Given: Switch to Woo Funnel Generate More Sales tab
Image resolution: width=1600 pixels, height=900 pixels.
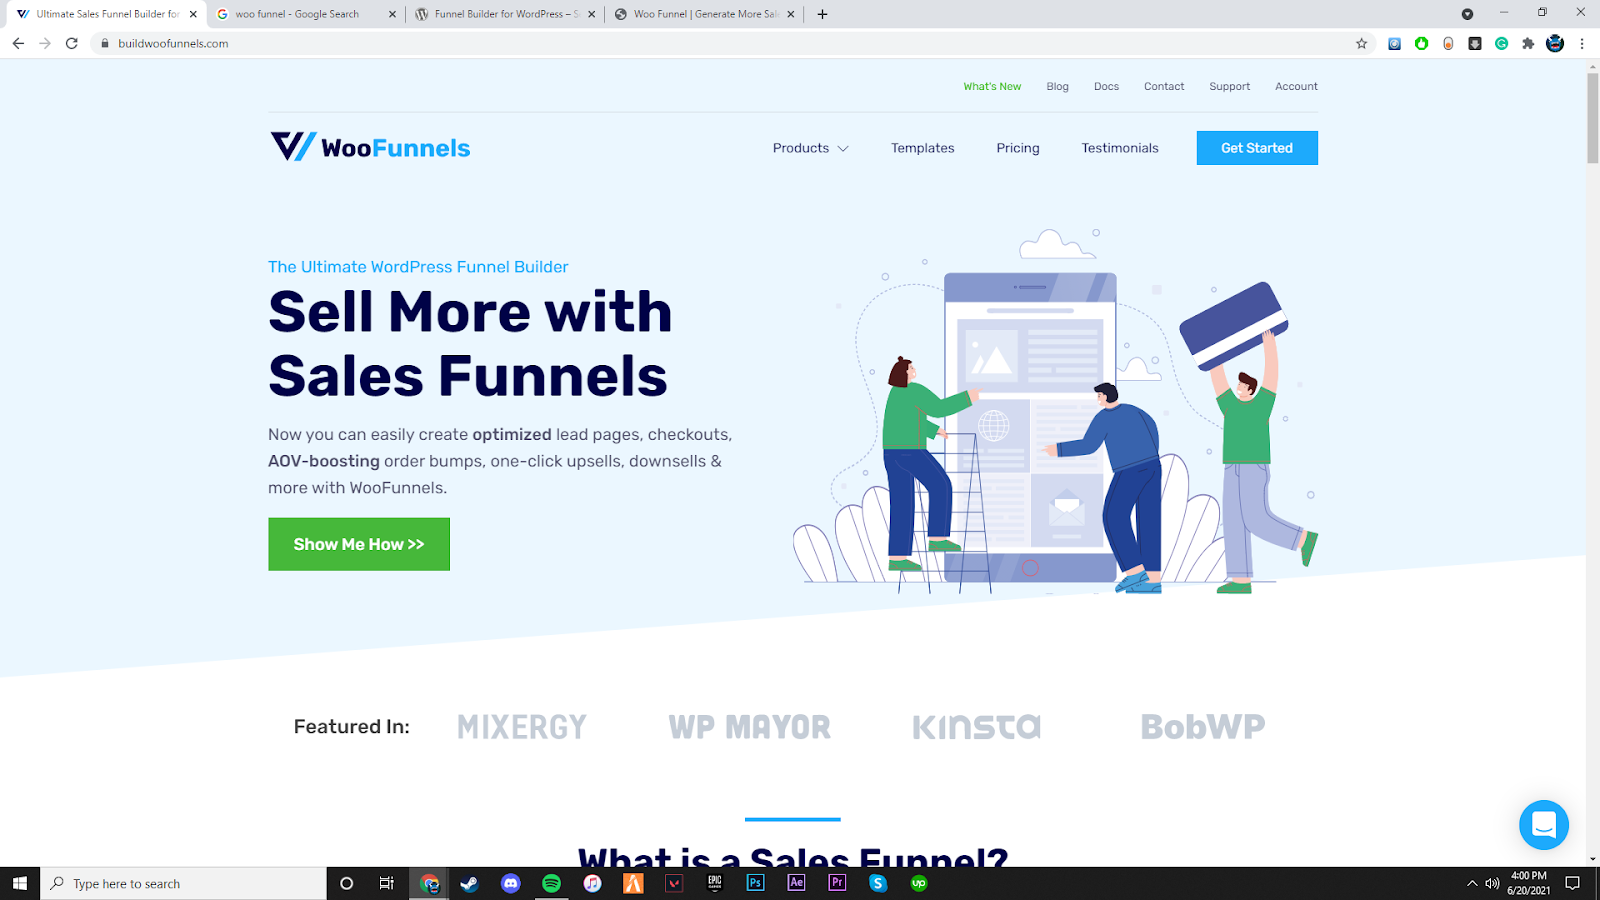Looking at the screenshot, I should point(704,14).
